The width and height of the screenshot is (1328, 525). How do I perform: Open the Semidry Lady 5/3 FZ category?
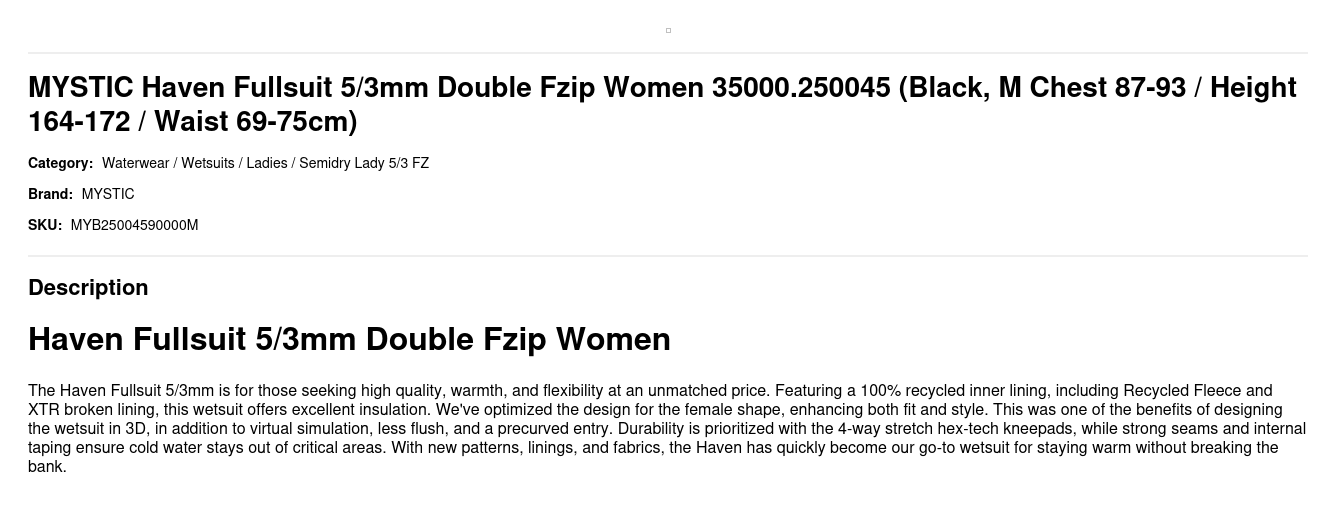tap(364, 163)
